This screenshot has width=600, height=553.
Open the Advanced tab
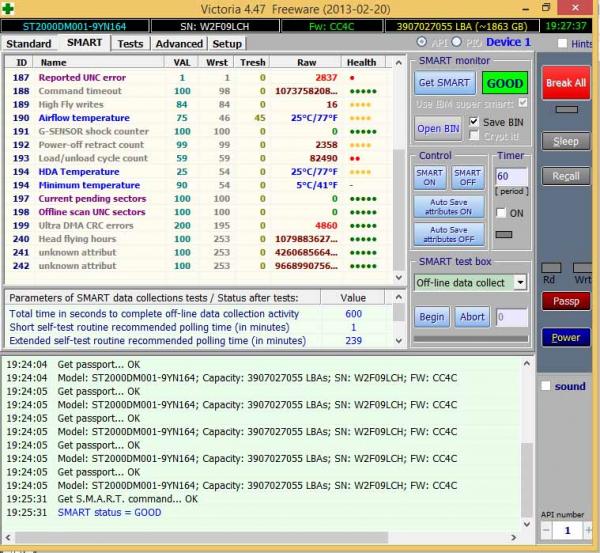[x=178, y=44]
